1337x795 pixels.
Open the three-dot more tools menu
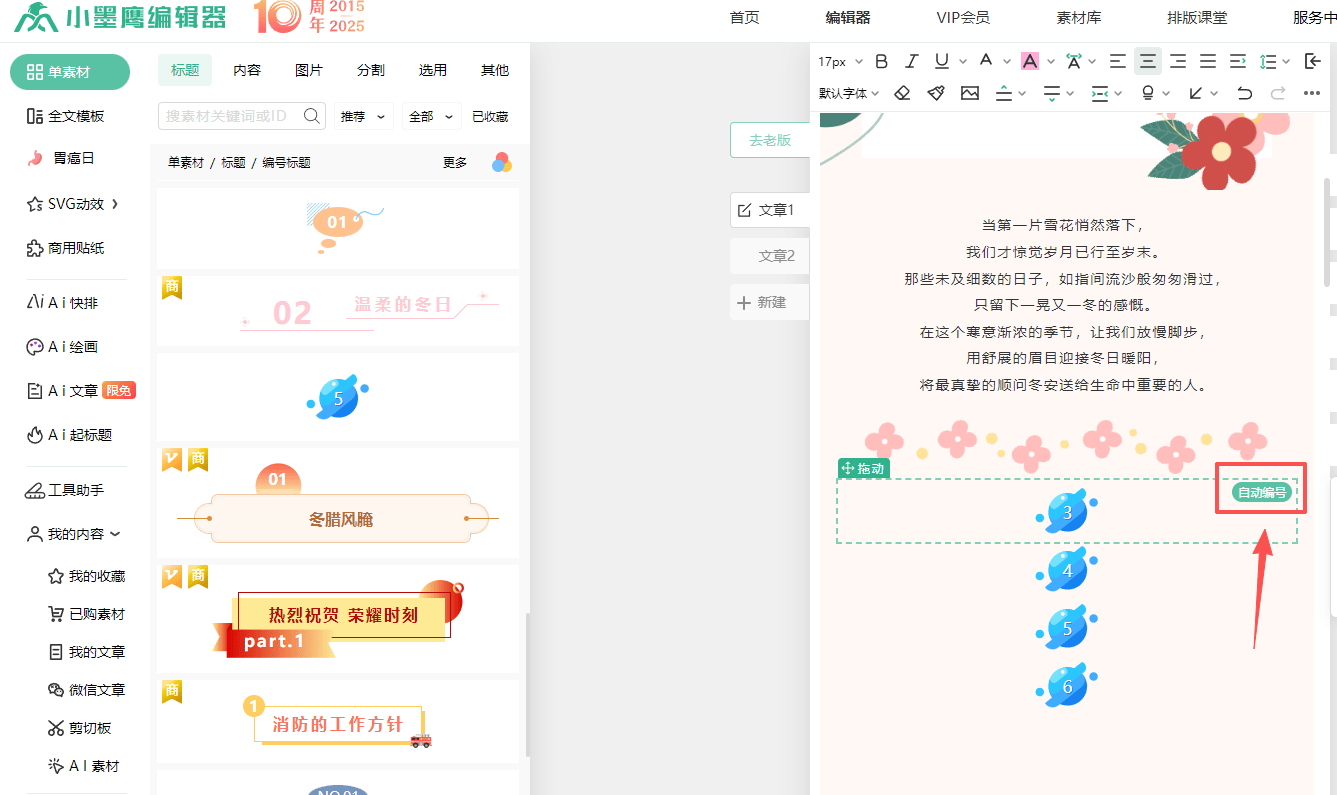[x=1312, y=93]
